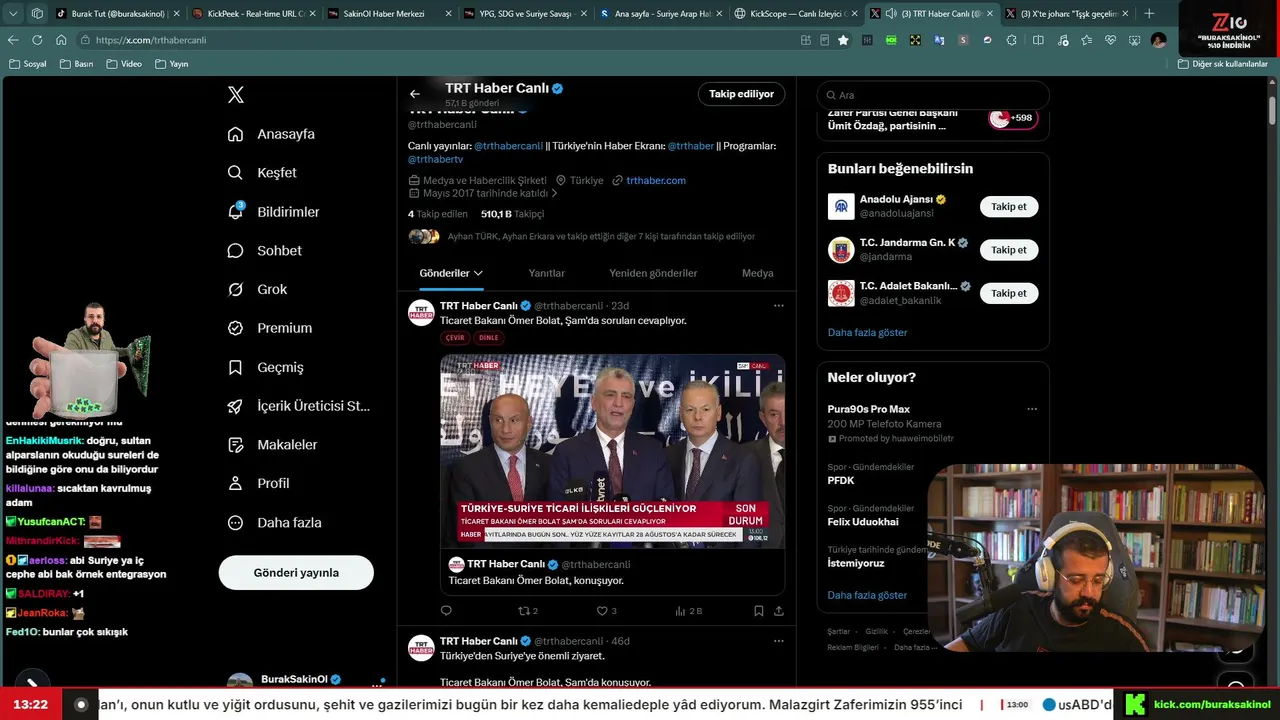1280x720 pixels.
Task: Play the Ömer Bolat video thumbnail
Action: [x=612, y=451]
